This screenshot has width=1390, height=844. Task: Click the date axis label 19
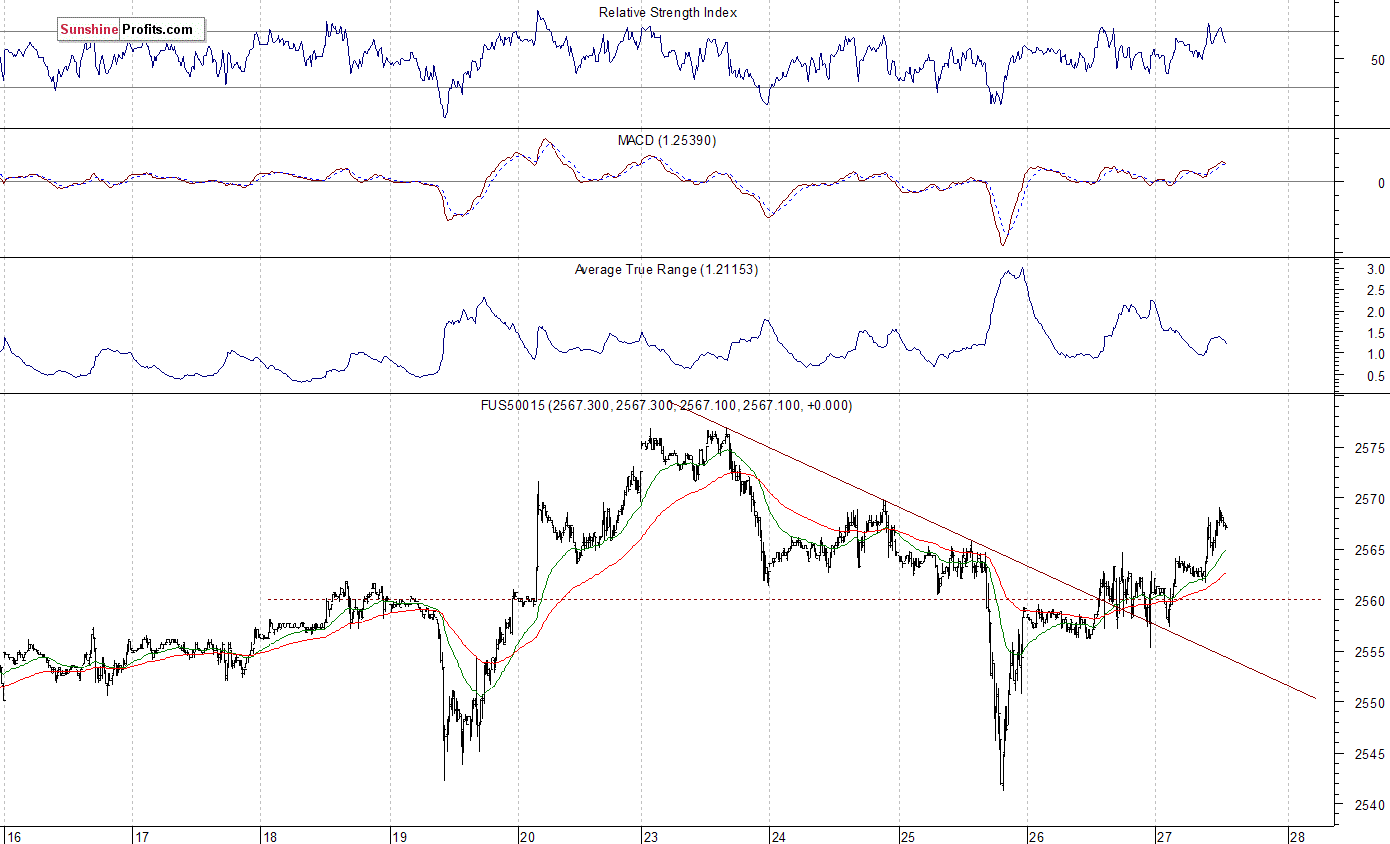pos(399,836)
